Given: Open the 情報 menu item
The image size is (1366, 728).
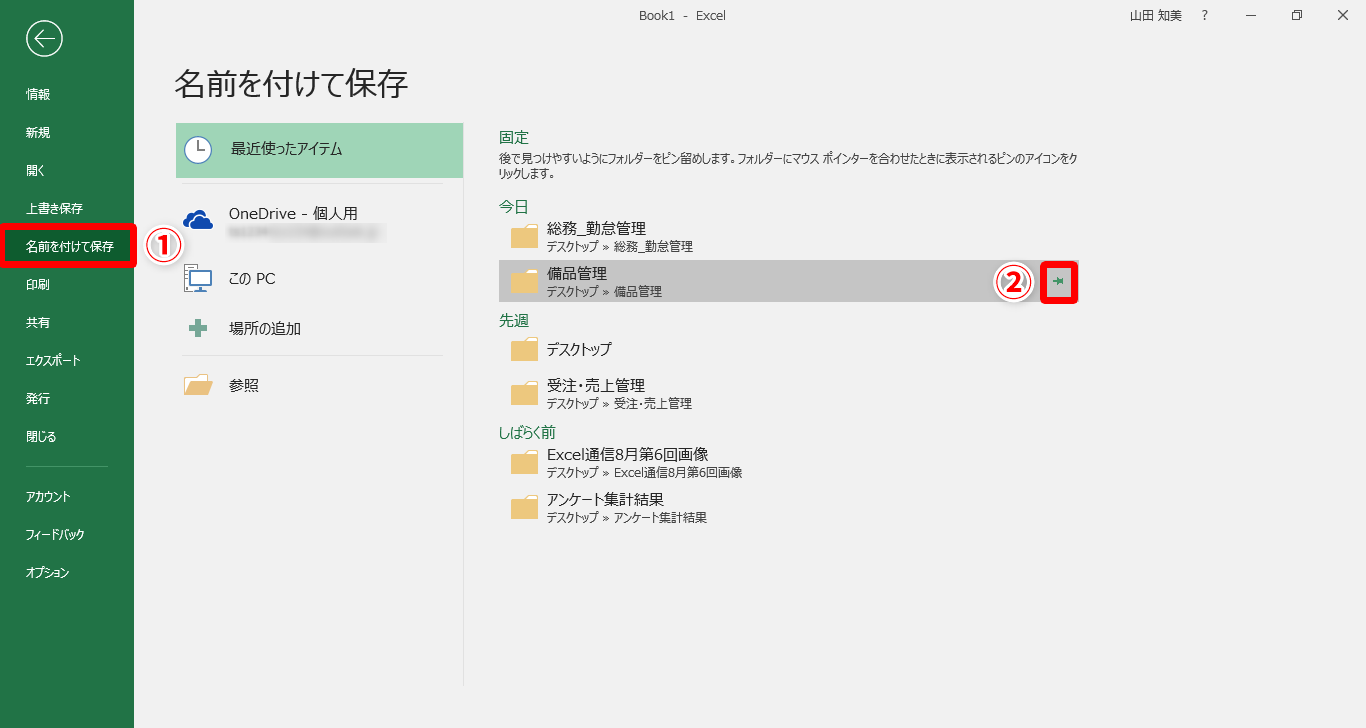Looking at the screenshot, I should click(x=38, y=95).
